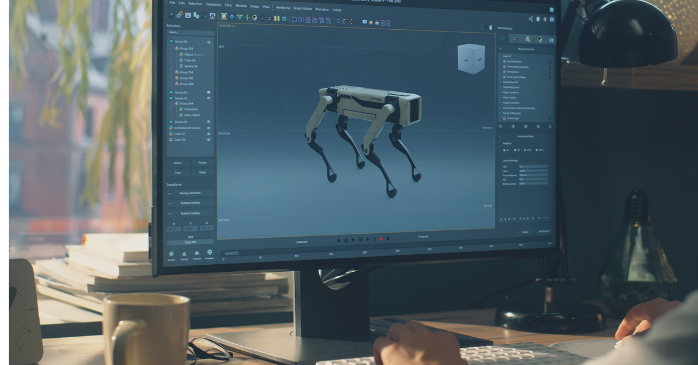This screenshot has height=365, width=698.
Task: Open the orange figure tab in Modifications panel
Action: point(528,39)
